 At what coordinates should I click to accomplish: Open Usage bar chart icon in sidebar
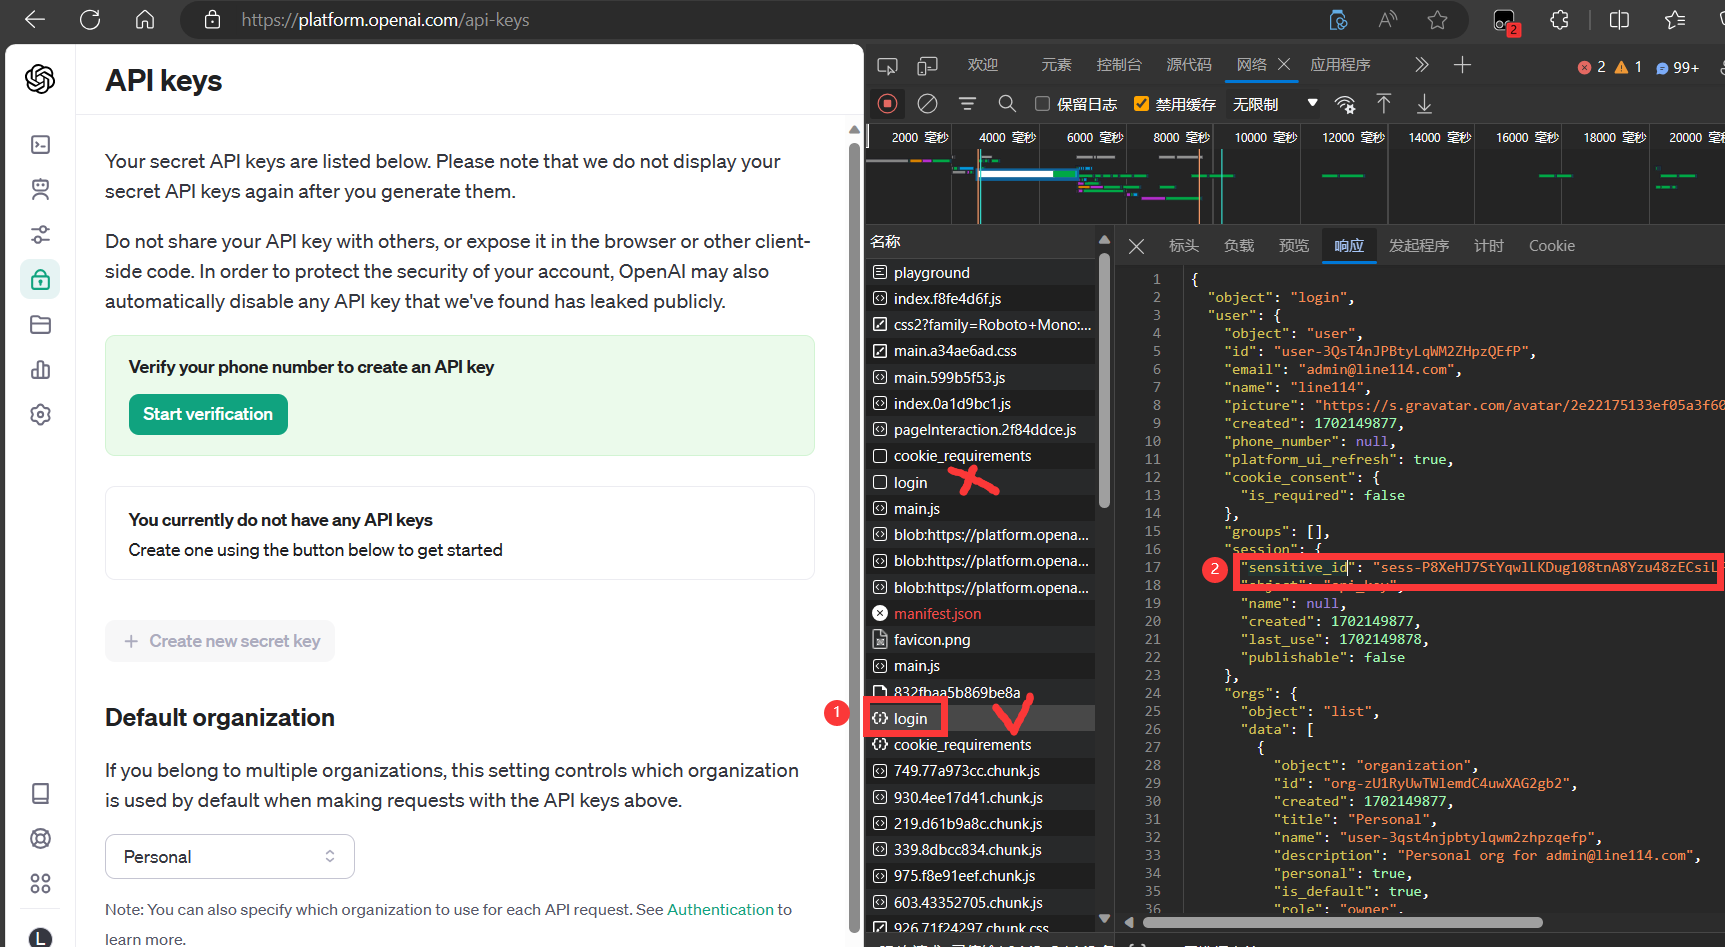[x=40, y=370]
